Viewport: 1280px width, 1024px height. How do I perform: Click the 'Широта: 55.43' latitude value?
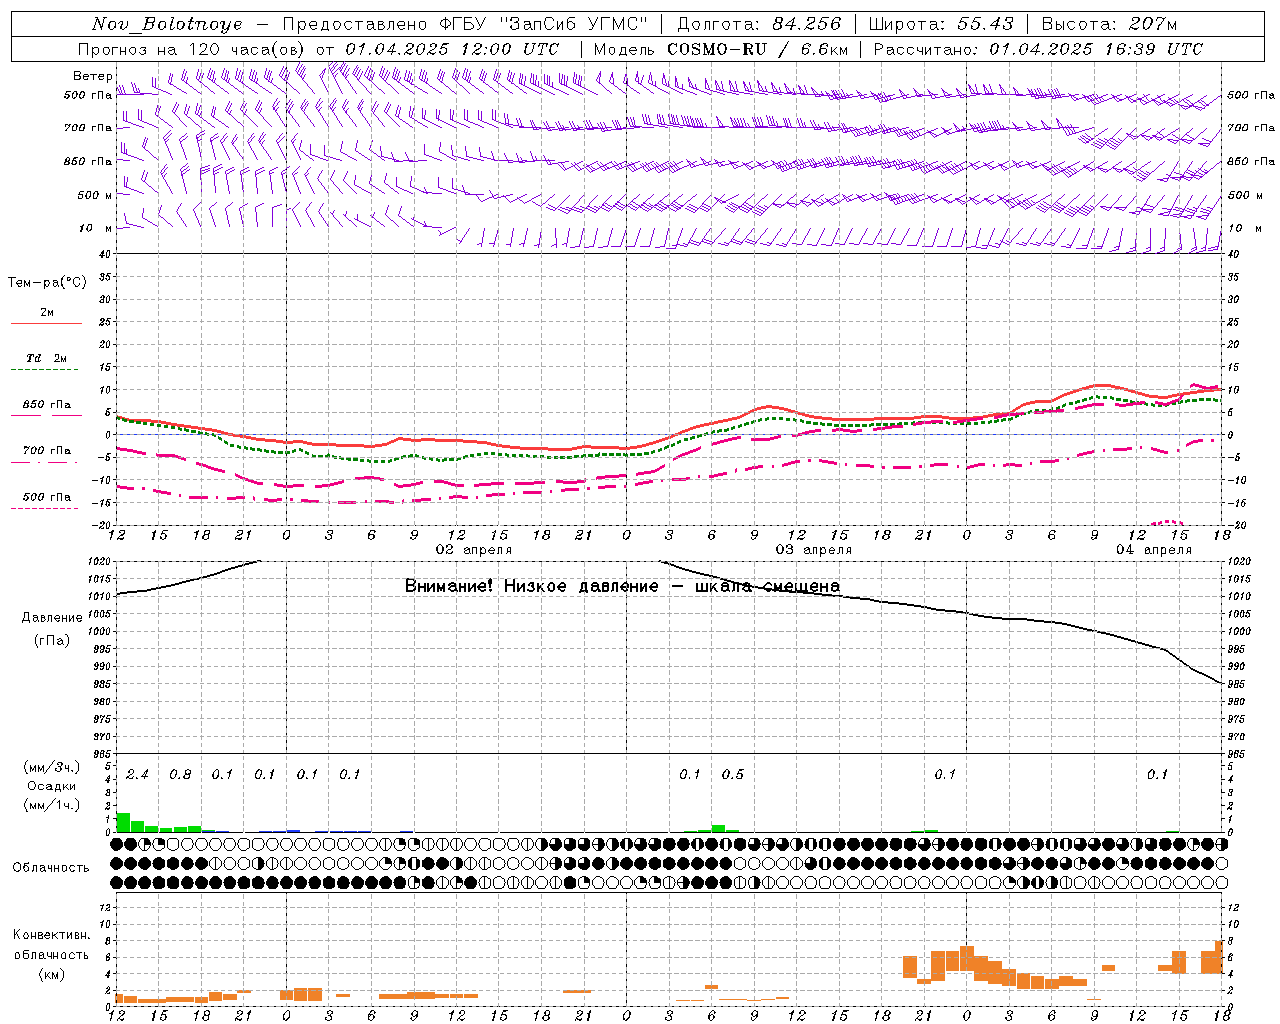(x=941, y=24)
